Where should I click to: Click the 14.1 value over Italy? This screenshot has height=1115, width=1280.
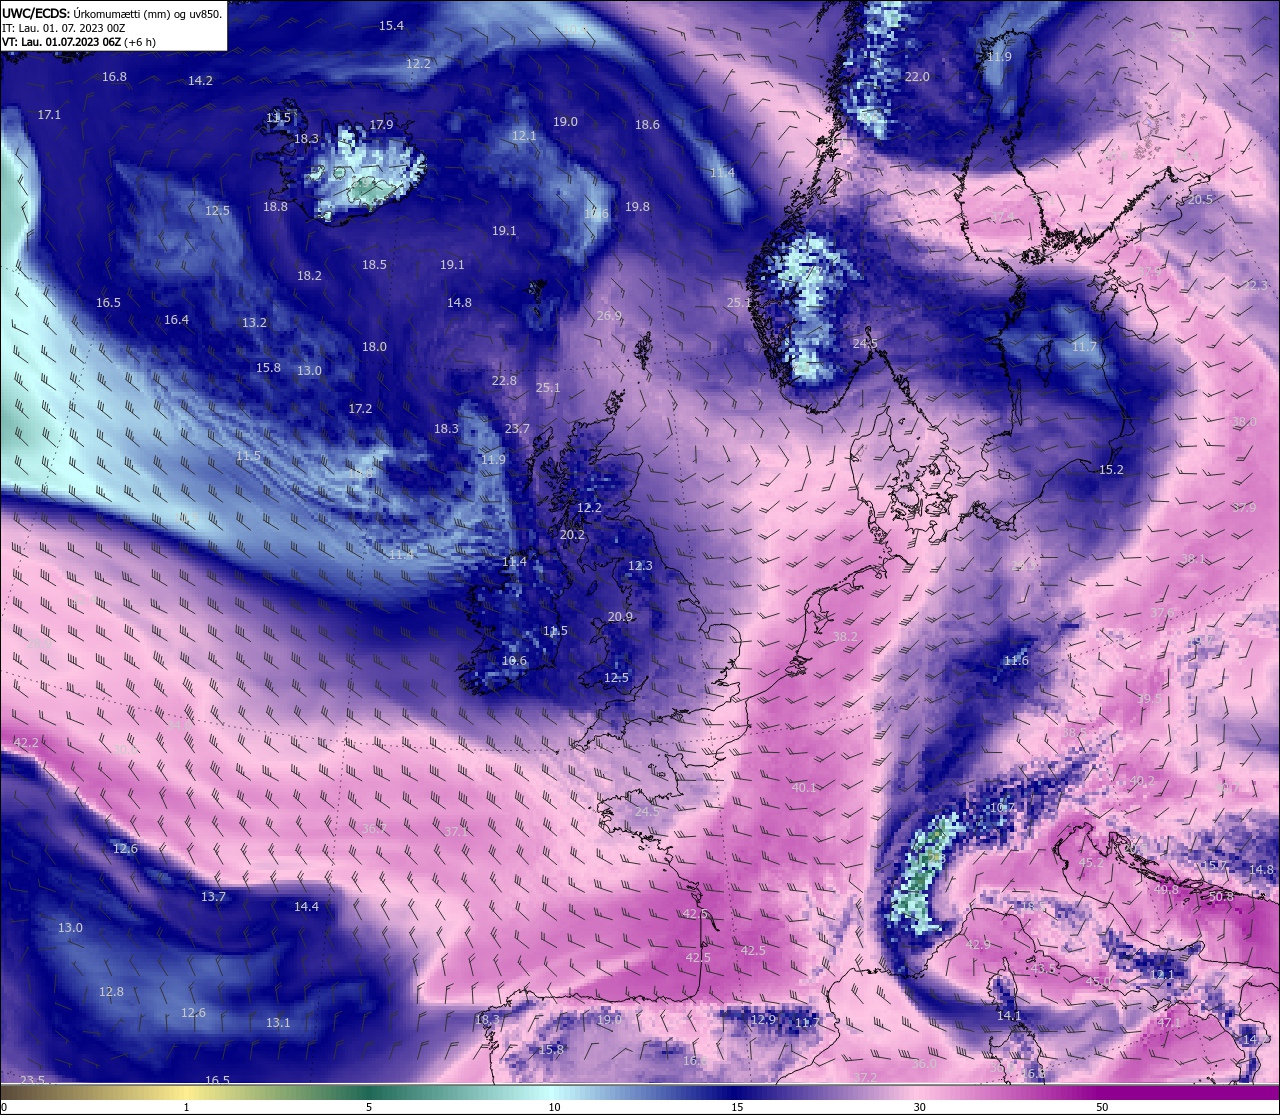point(1009,1016)
